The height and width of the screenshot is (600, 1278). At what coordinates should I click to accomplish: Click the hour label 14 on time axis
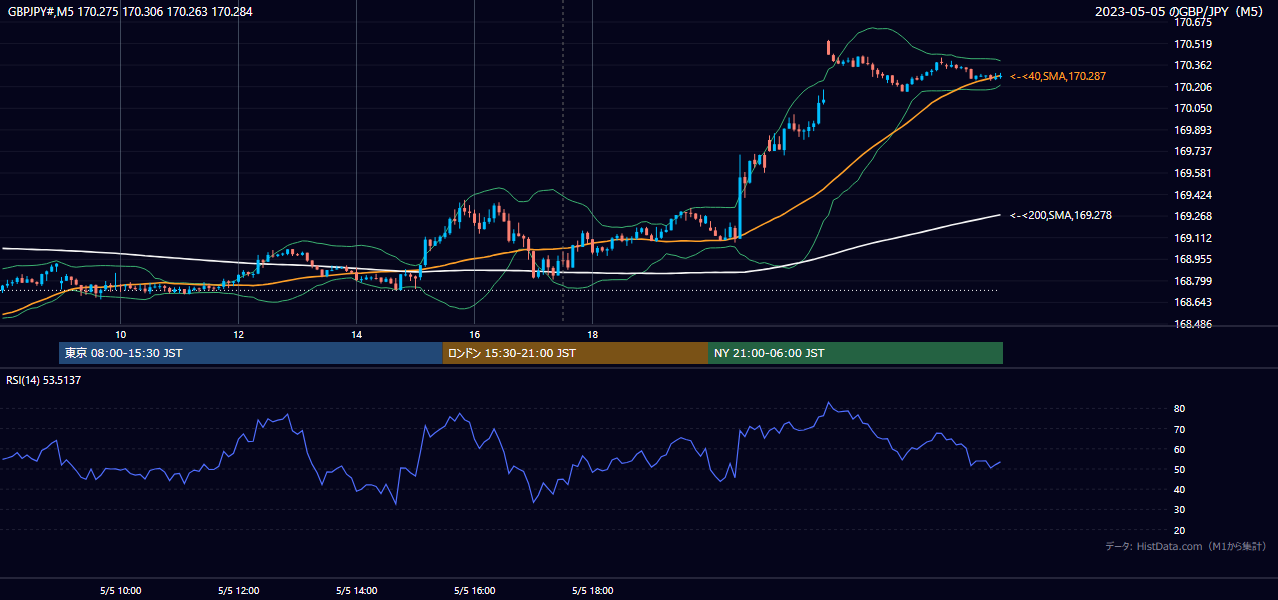point(356,334)
